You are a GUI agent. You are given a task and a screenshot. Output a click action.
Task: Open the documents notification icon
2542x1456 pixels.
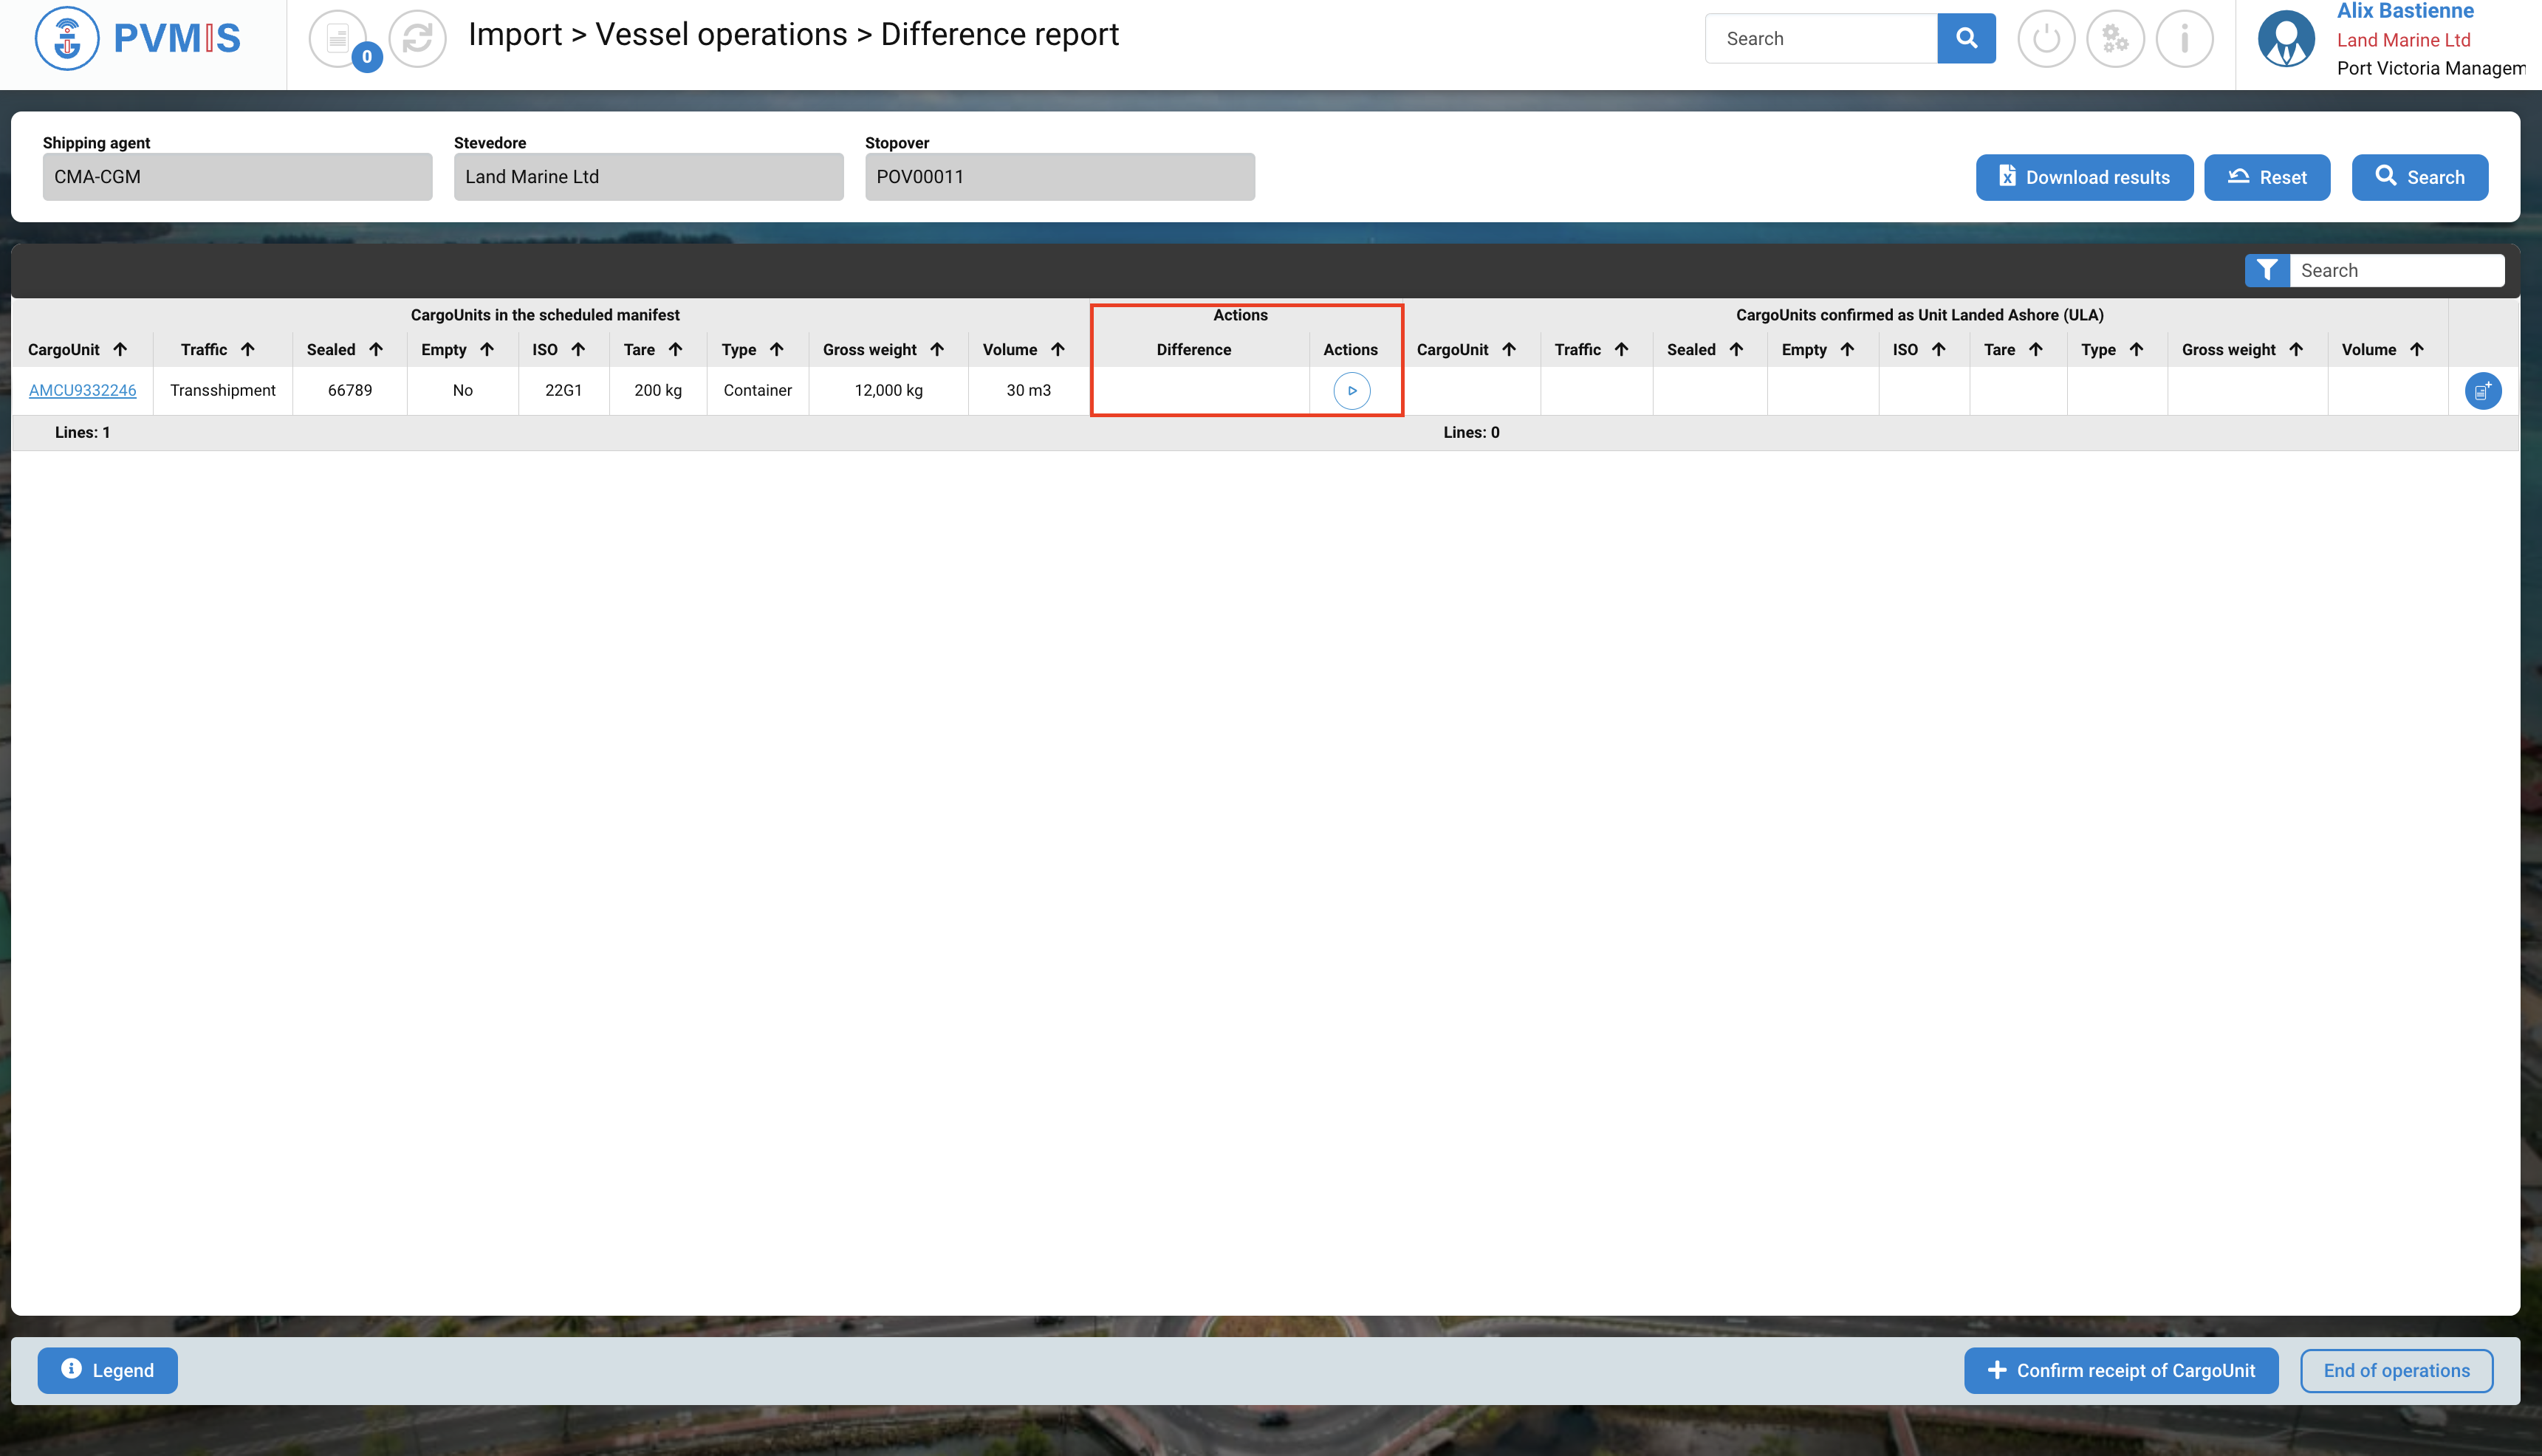(x=337, y=39)
